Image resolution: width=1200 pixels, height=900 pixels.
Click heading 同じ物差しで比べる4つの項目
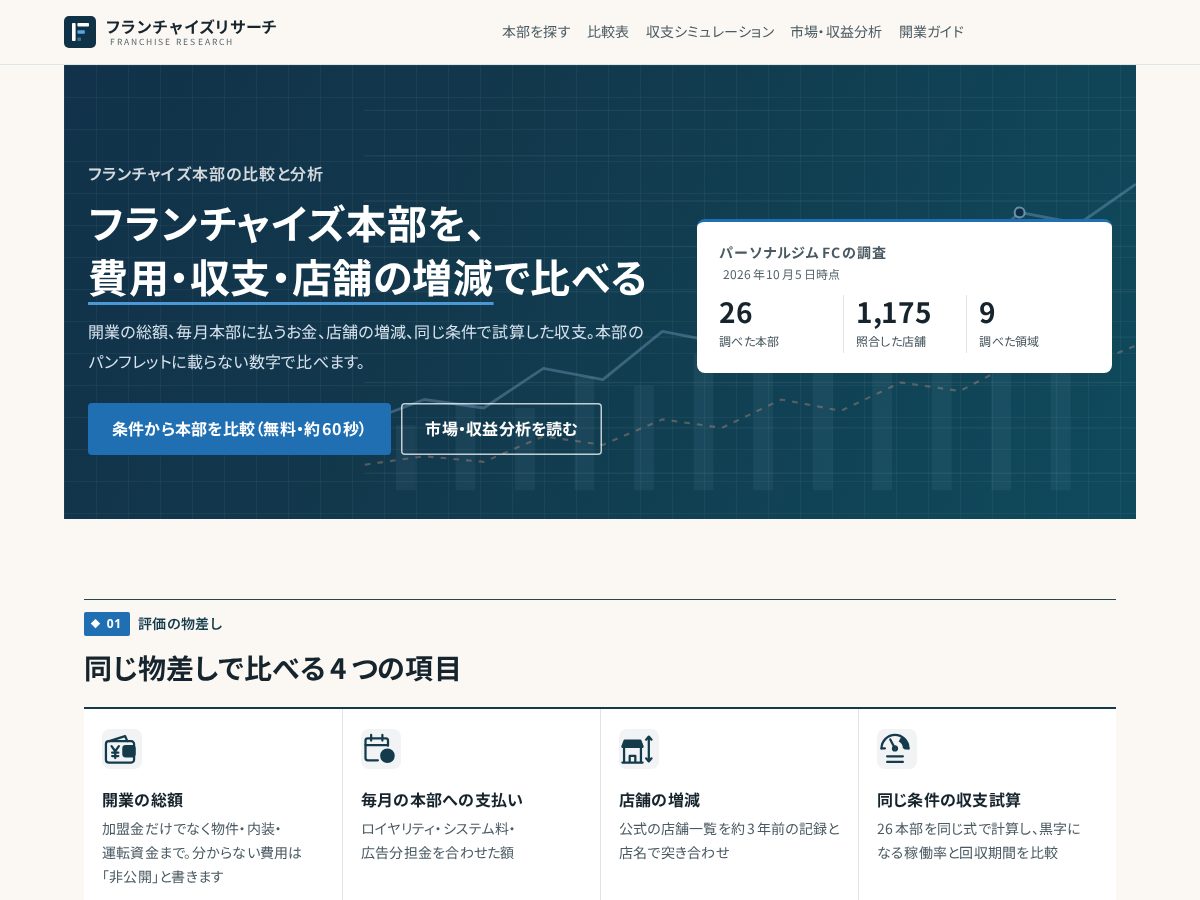[x=272, y=668]
